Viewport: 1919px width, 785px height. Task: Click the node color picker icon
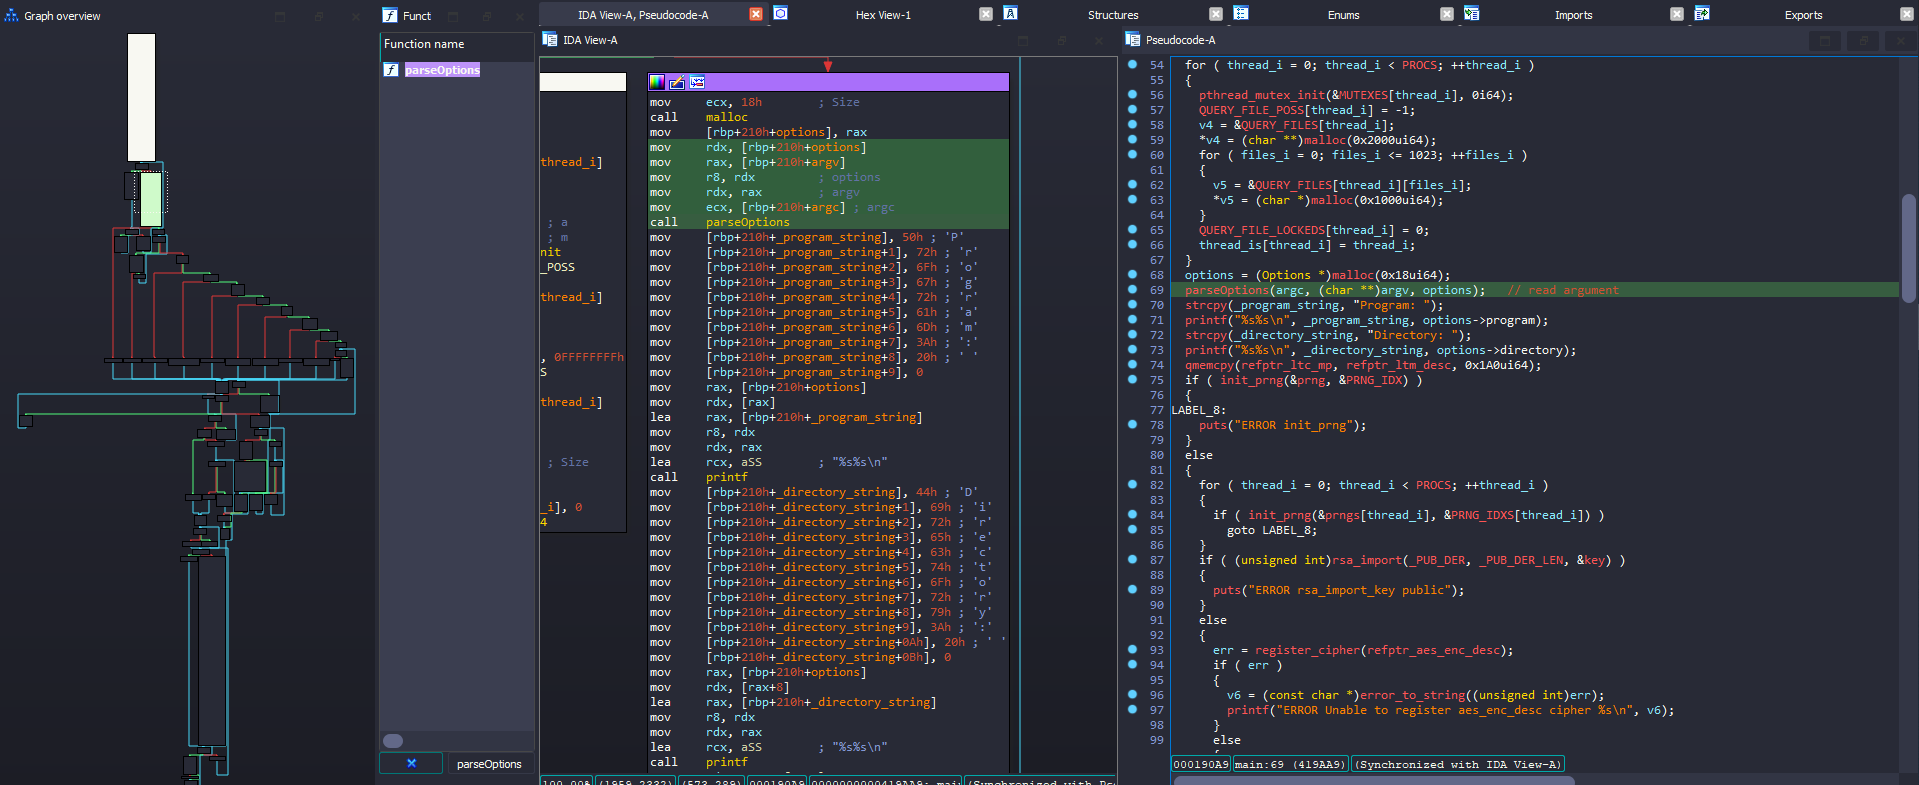(x=657, y=82)
